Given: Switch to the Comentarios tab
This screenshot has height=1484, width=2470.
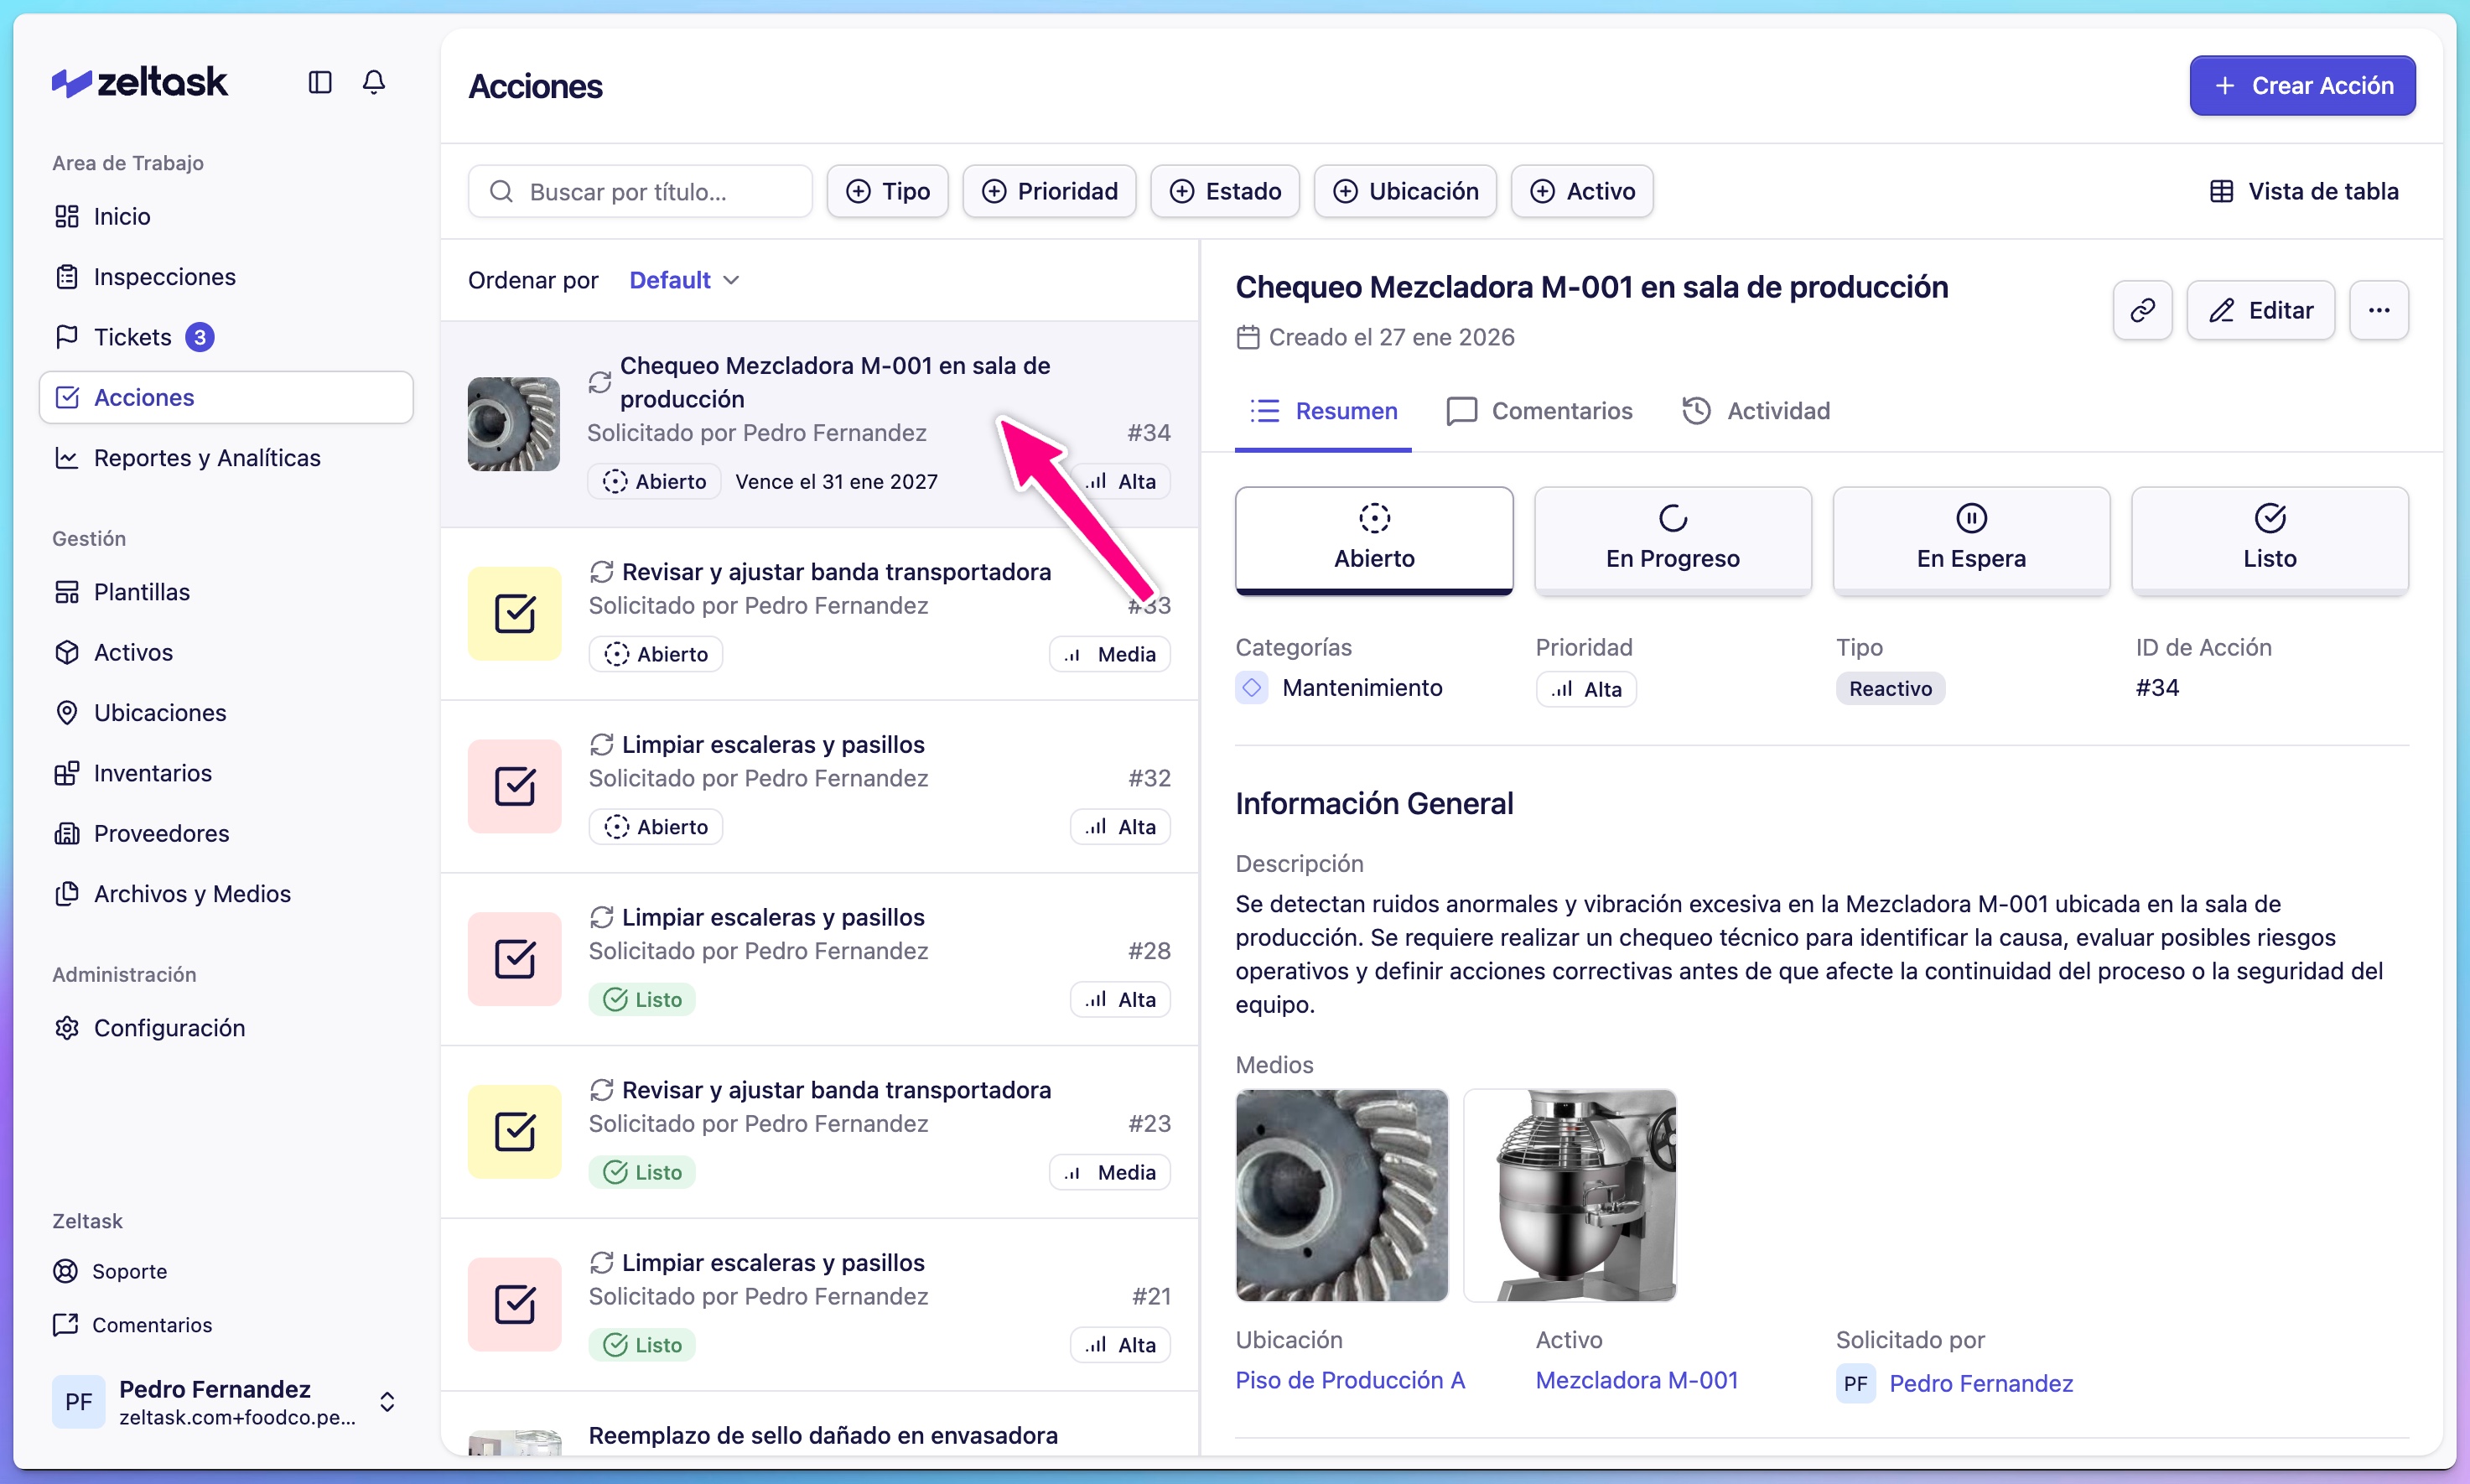Looking at the screenshot, I should pos(1538,410).
